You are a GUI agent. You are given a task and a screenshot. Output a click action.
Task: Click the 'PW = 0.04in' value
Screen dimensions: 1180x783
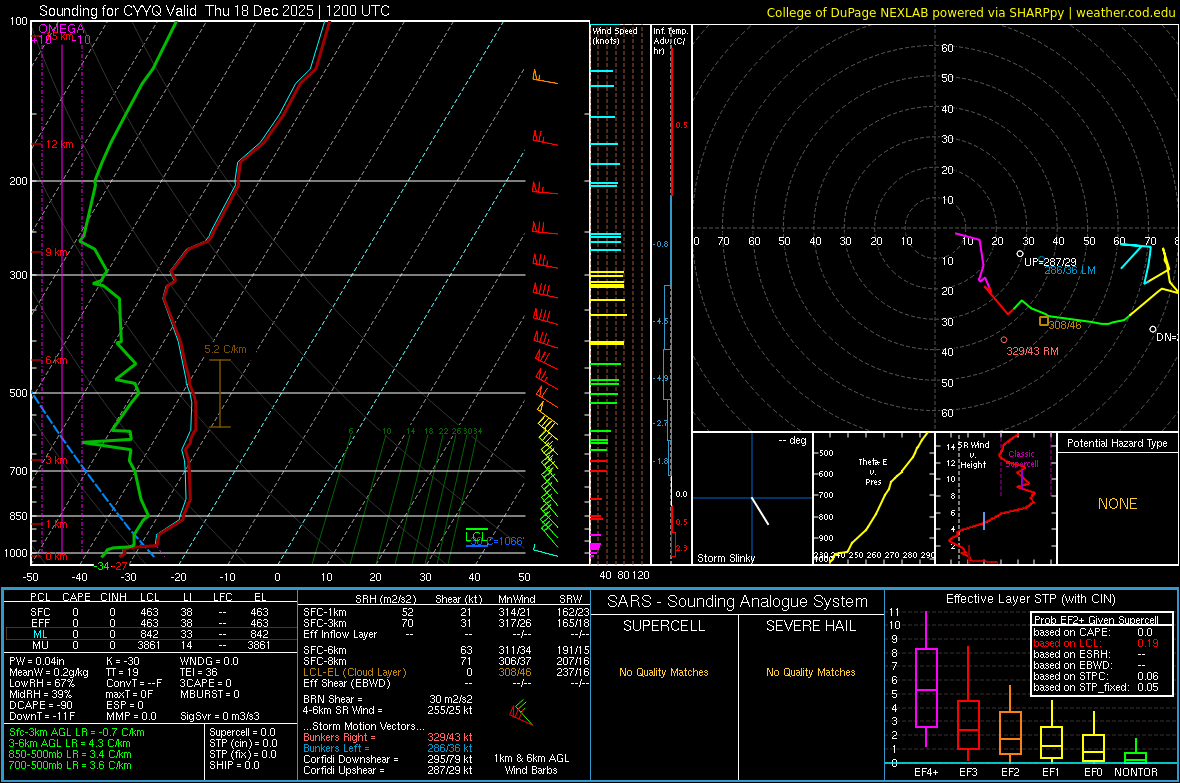(36, 661)
